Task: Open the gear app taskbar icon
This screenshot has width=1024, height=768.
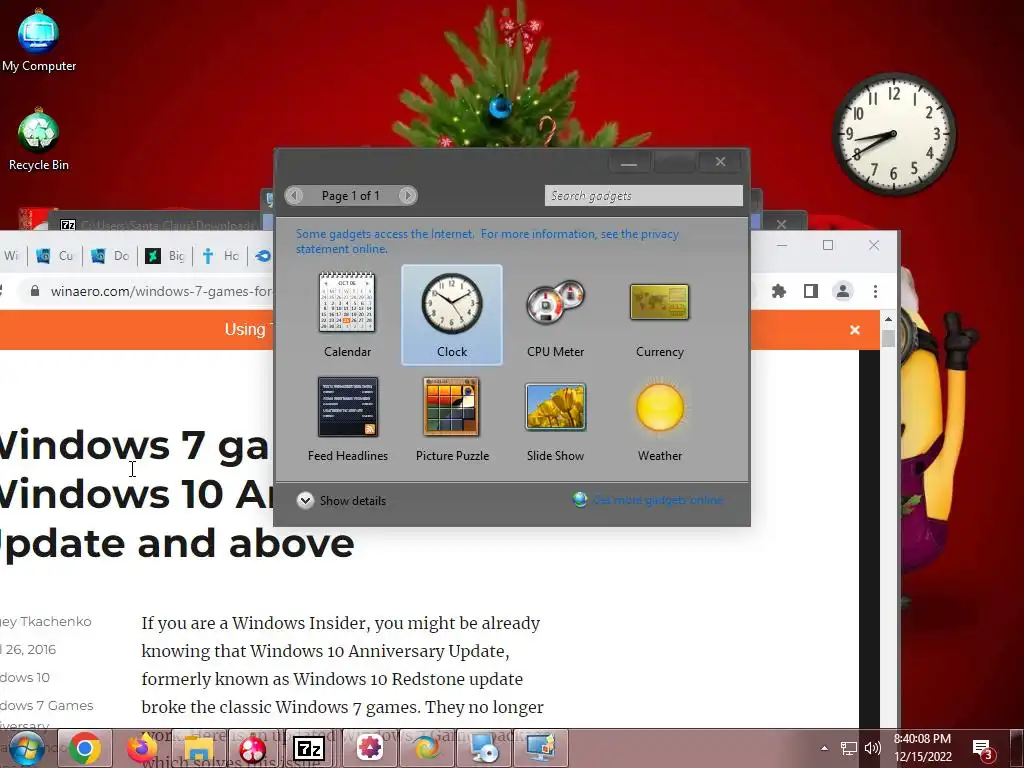Action: tap(370, 748)
